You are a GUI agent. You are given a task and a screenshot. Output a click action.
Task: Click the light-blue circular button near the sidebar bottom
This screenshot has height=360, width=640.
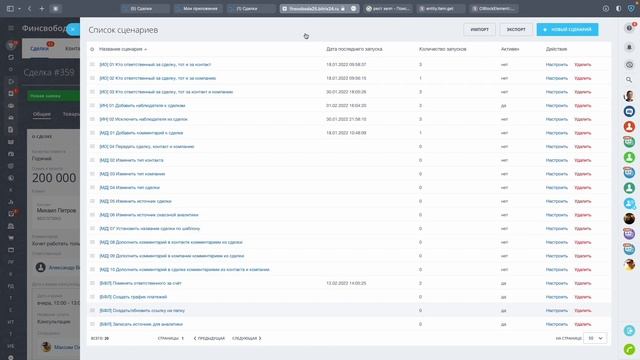tap(629, 331)
